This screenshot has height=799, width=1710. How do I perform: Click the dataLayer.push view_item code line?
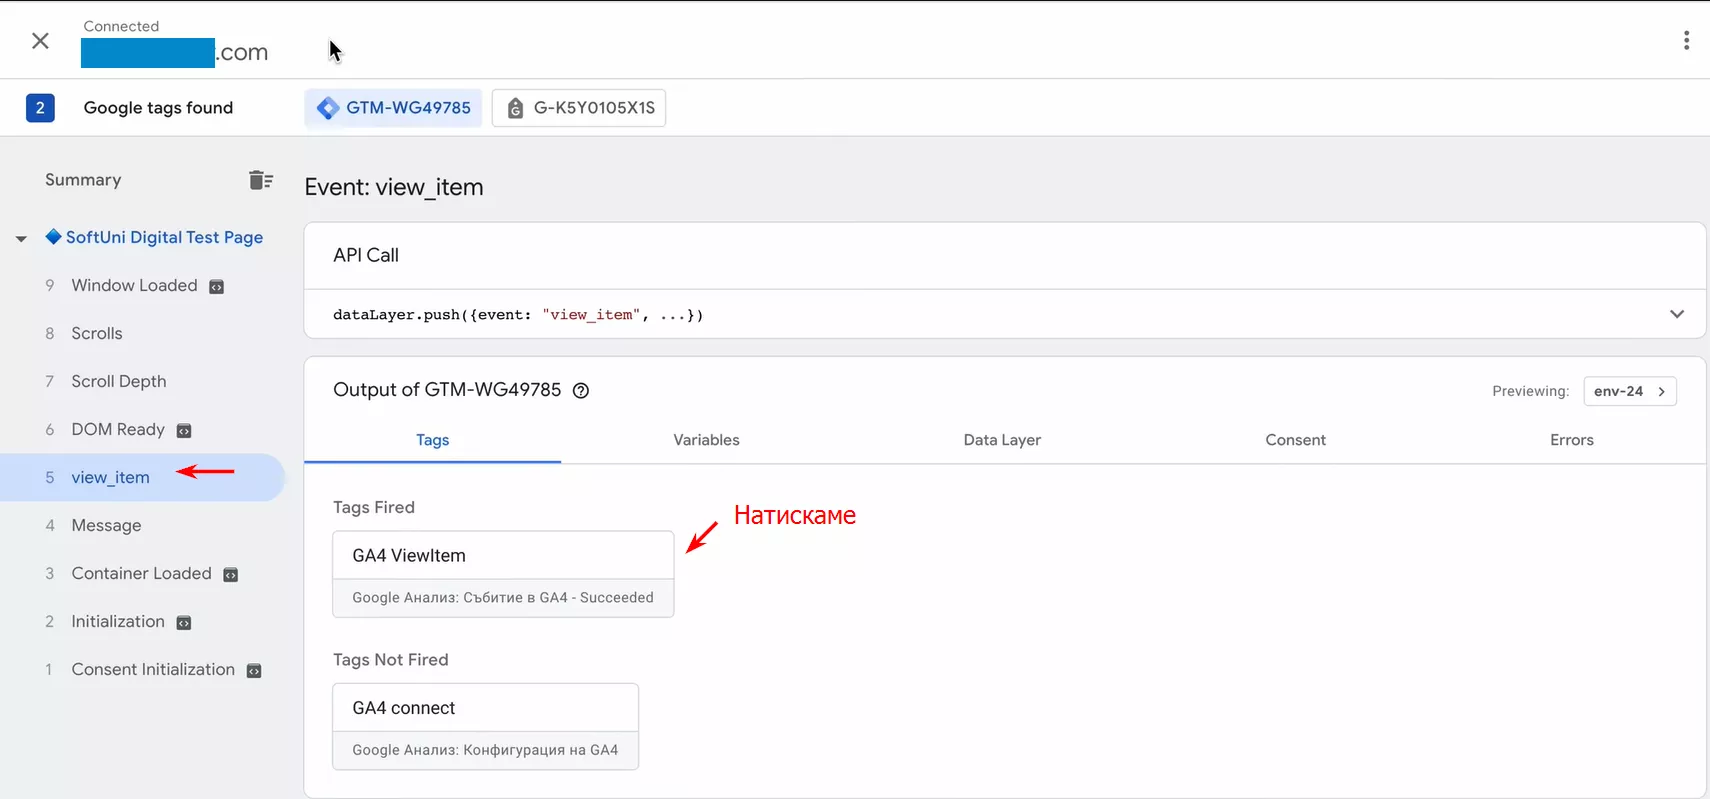[x=518, y=315]
